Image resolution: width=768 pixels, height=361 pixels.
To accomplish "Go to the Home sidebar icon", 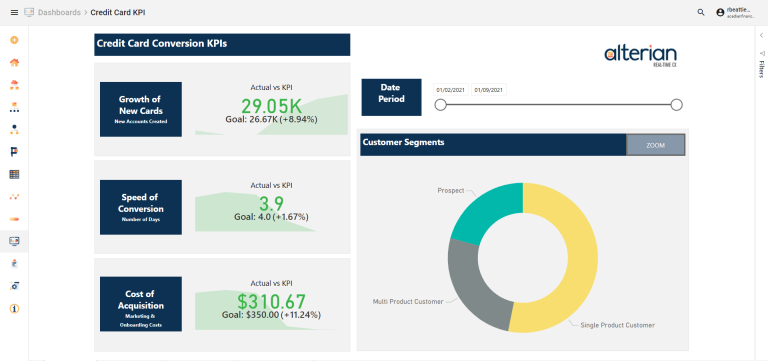I will (14, 63).
